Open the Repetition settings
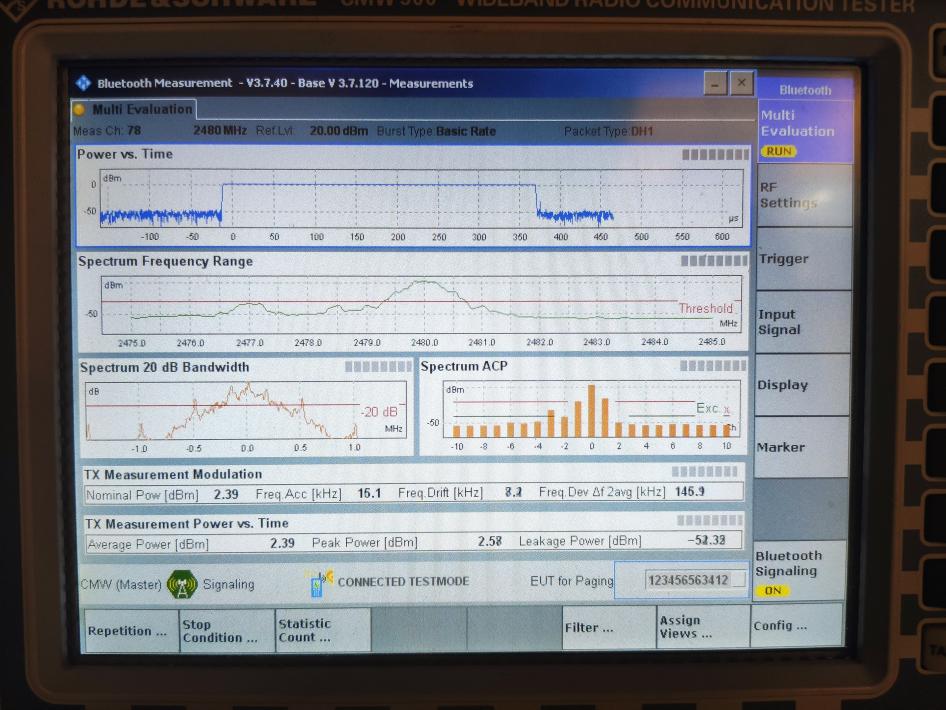 [132, 630]
